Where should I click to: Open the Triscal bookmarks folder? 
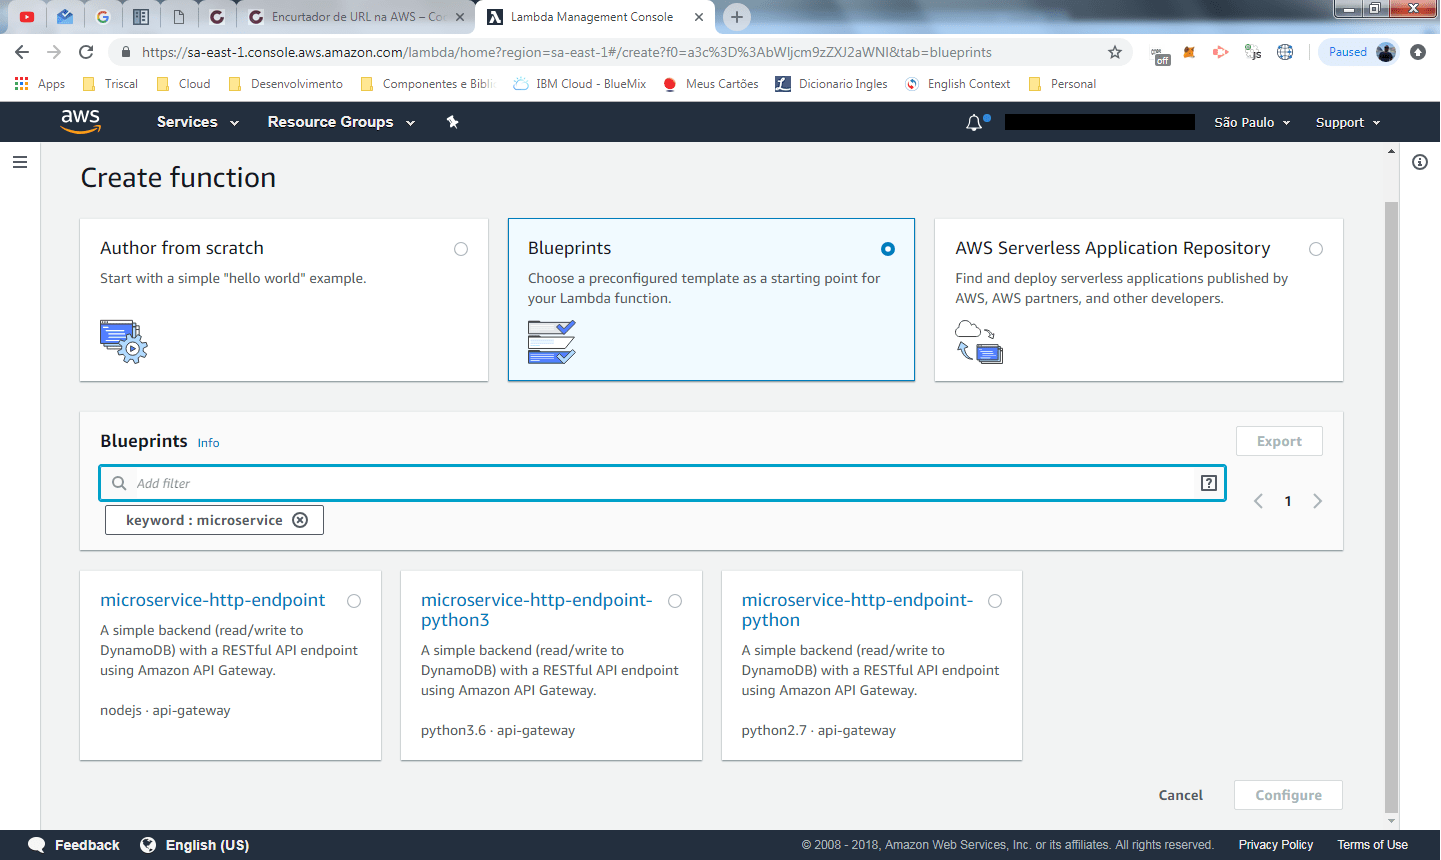click(110, 84)
